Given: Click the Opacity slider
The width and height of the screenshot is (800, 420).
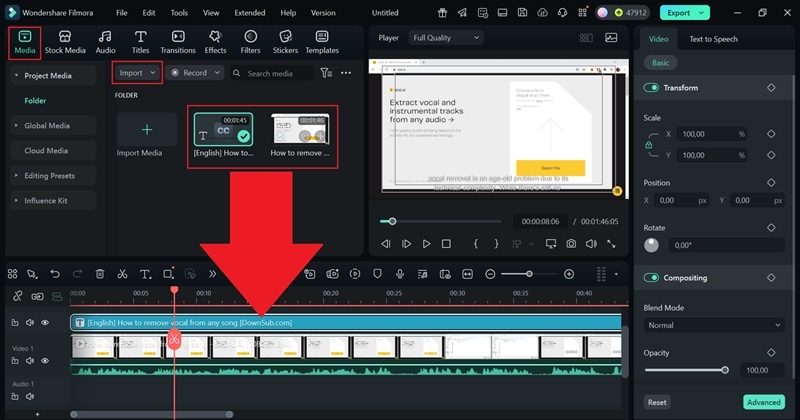Looking at the screenshot, I should click(x=685, y=370).
